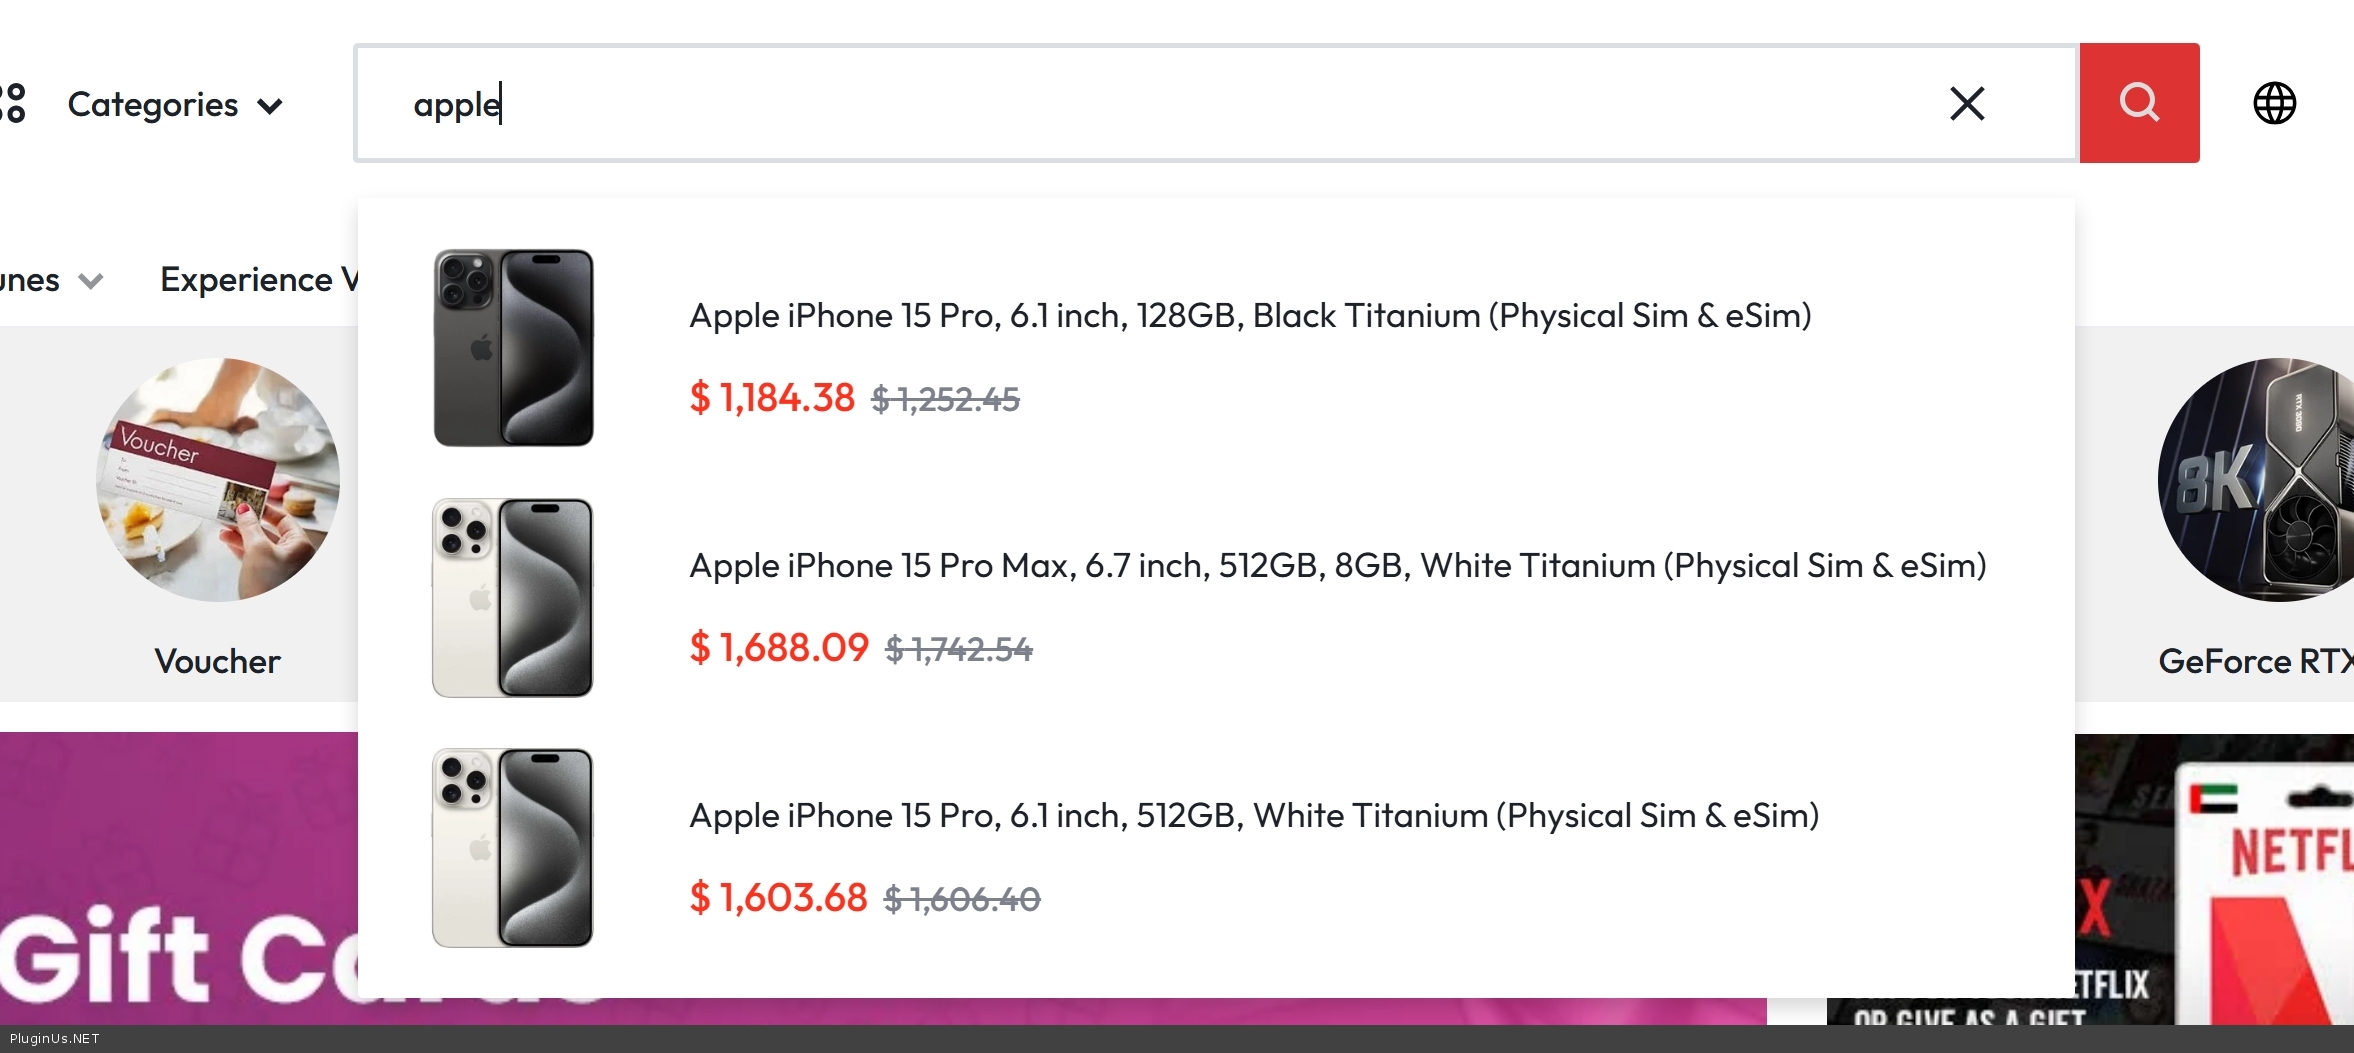Click the red search magnifier button
Screen dimensions: 2354x1053
point(2139,103)
